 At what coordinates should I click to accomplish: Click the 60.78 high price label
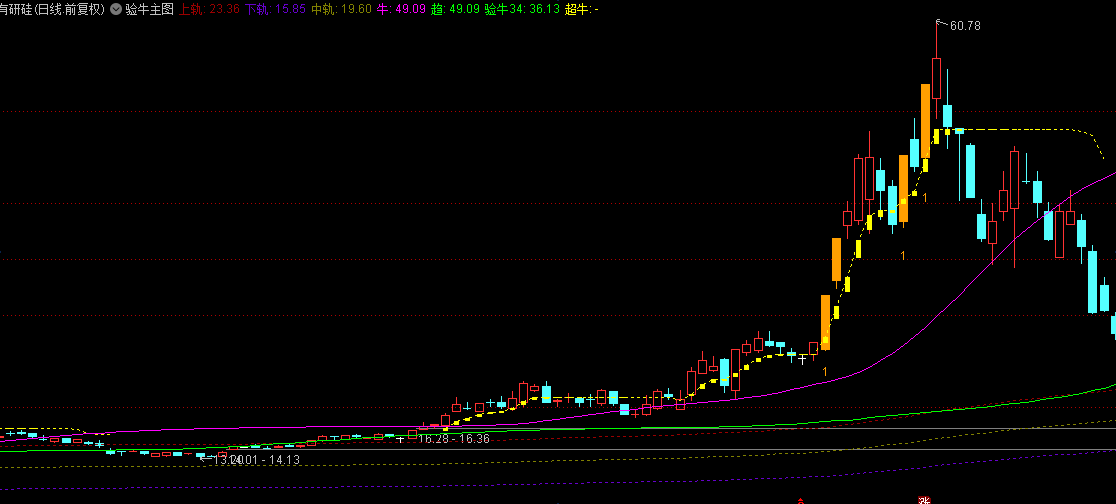(x=965, y=26)
